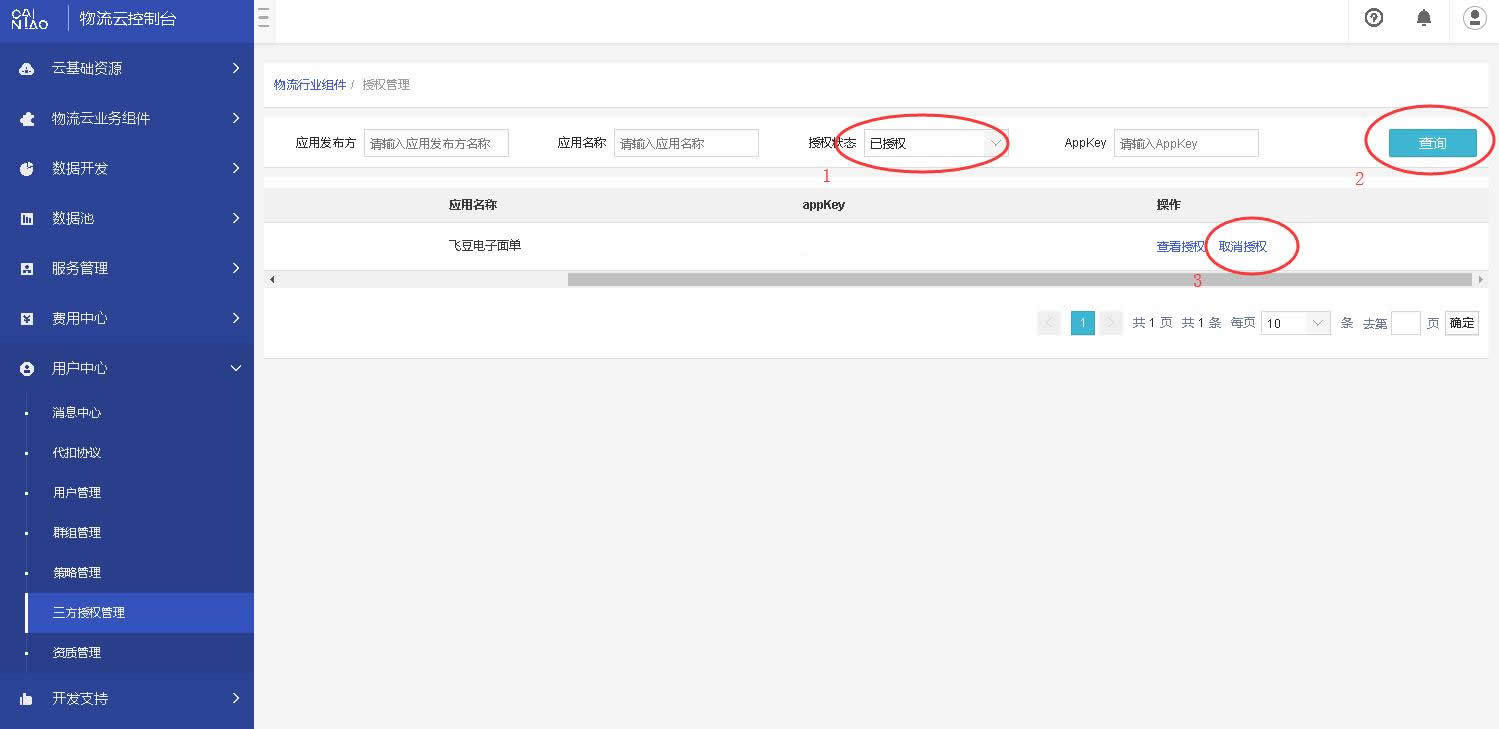
Task: Click the CAINIAO logo
Action: [31, 18]
